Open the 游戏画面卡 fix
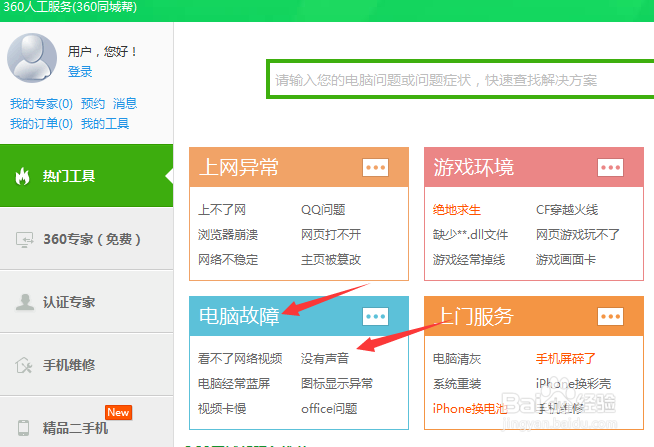The width and height of the screenshot is (654, 447). (x=566, y=259)
